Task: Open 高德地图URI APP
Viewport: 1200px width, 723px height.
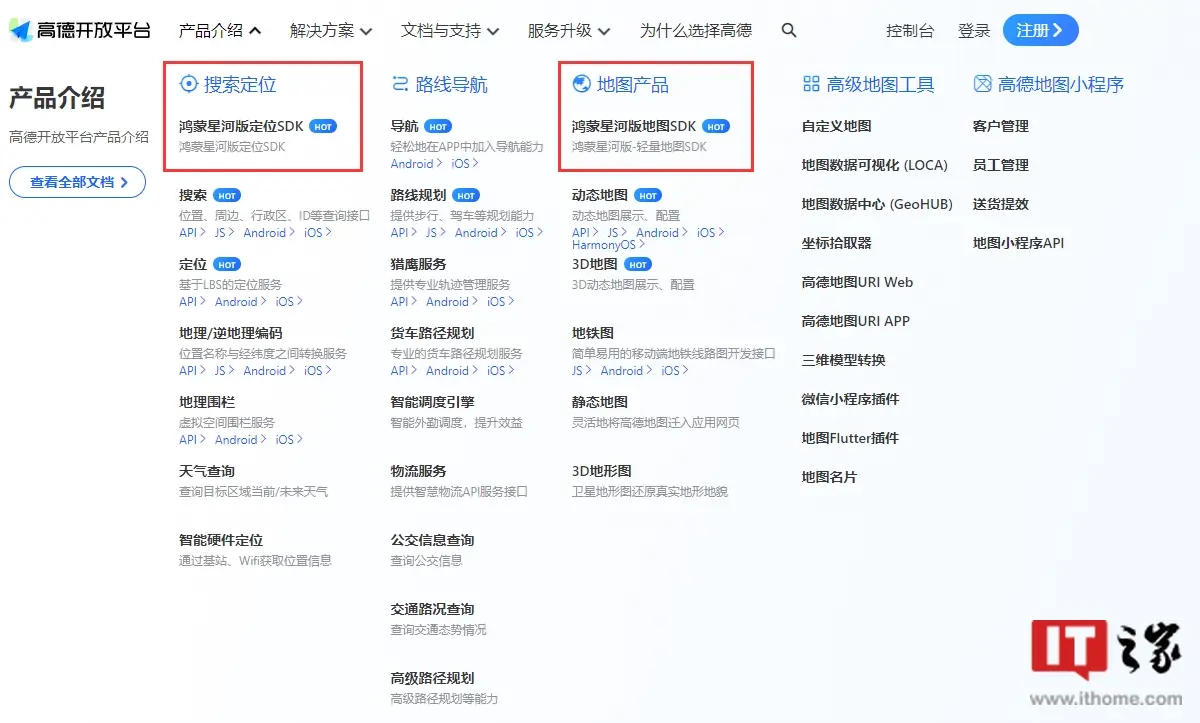Action: (x=856, y=321)
